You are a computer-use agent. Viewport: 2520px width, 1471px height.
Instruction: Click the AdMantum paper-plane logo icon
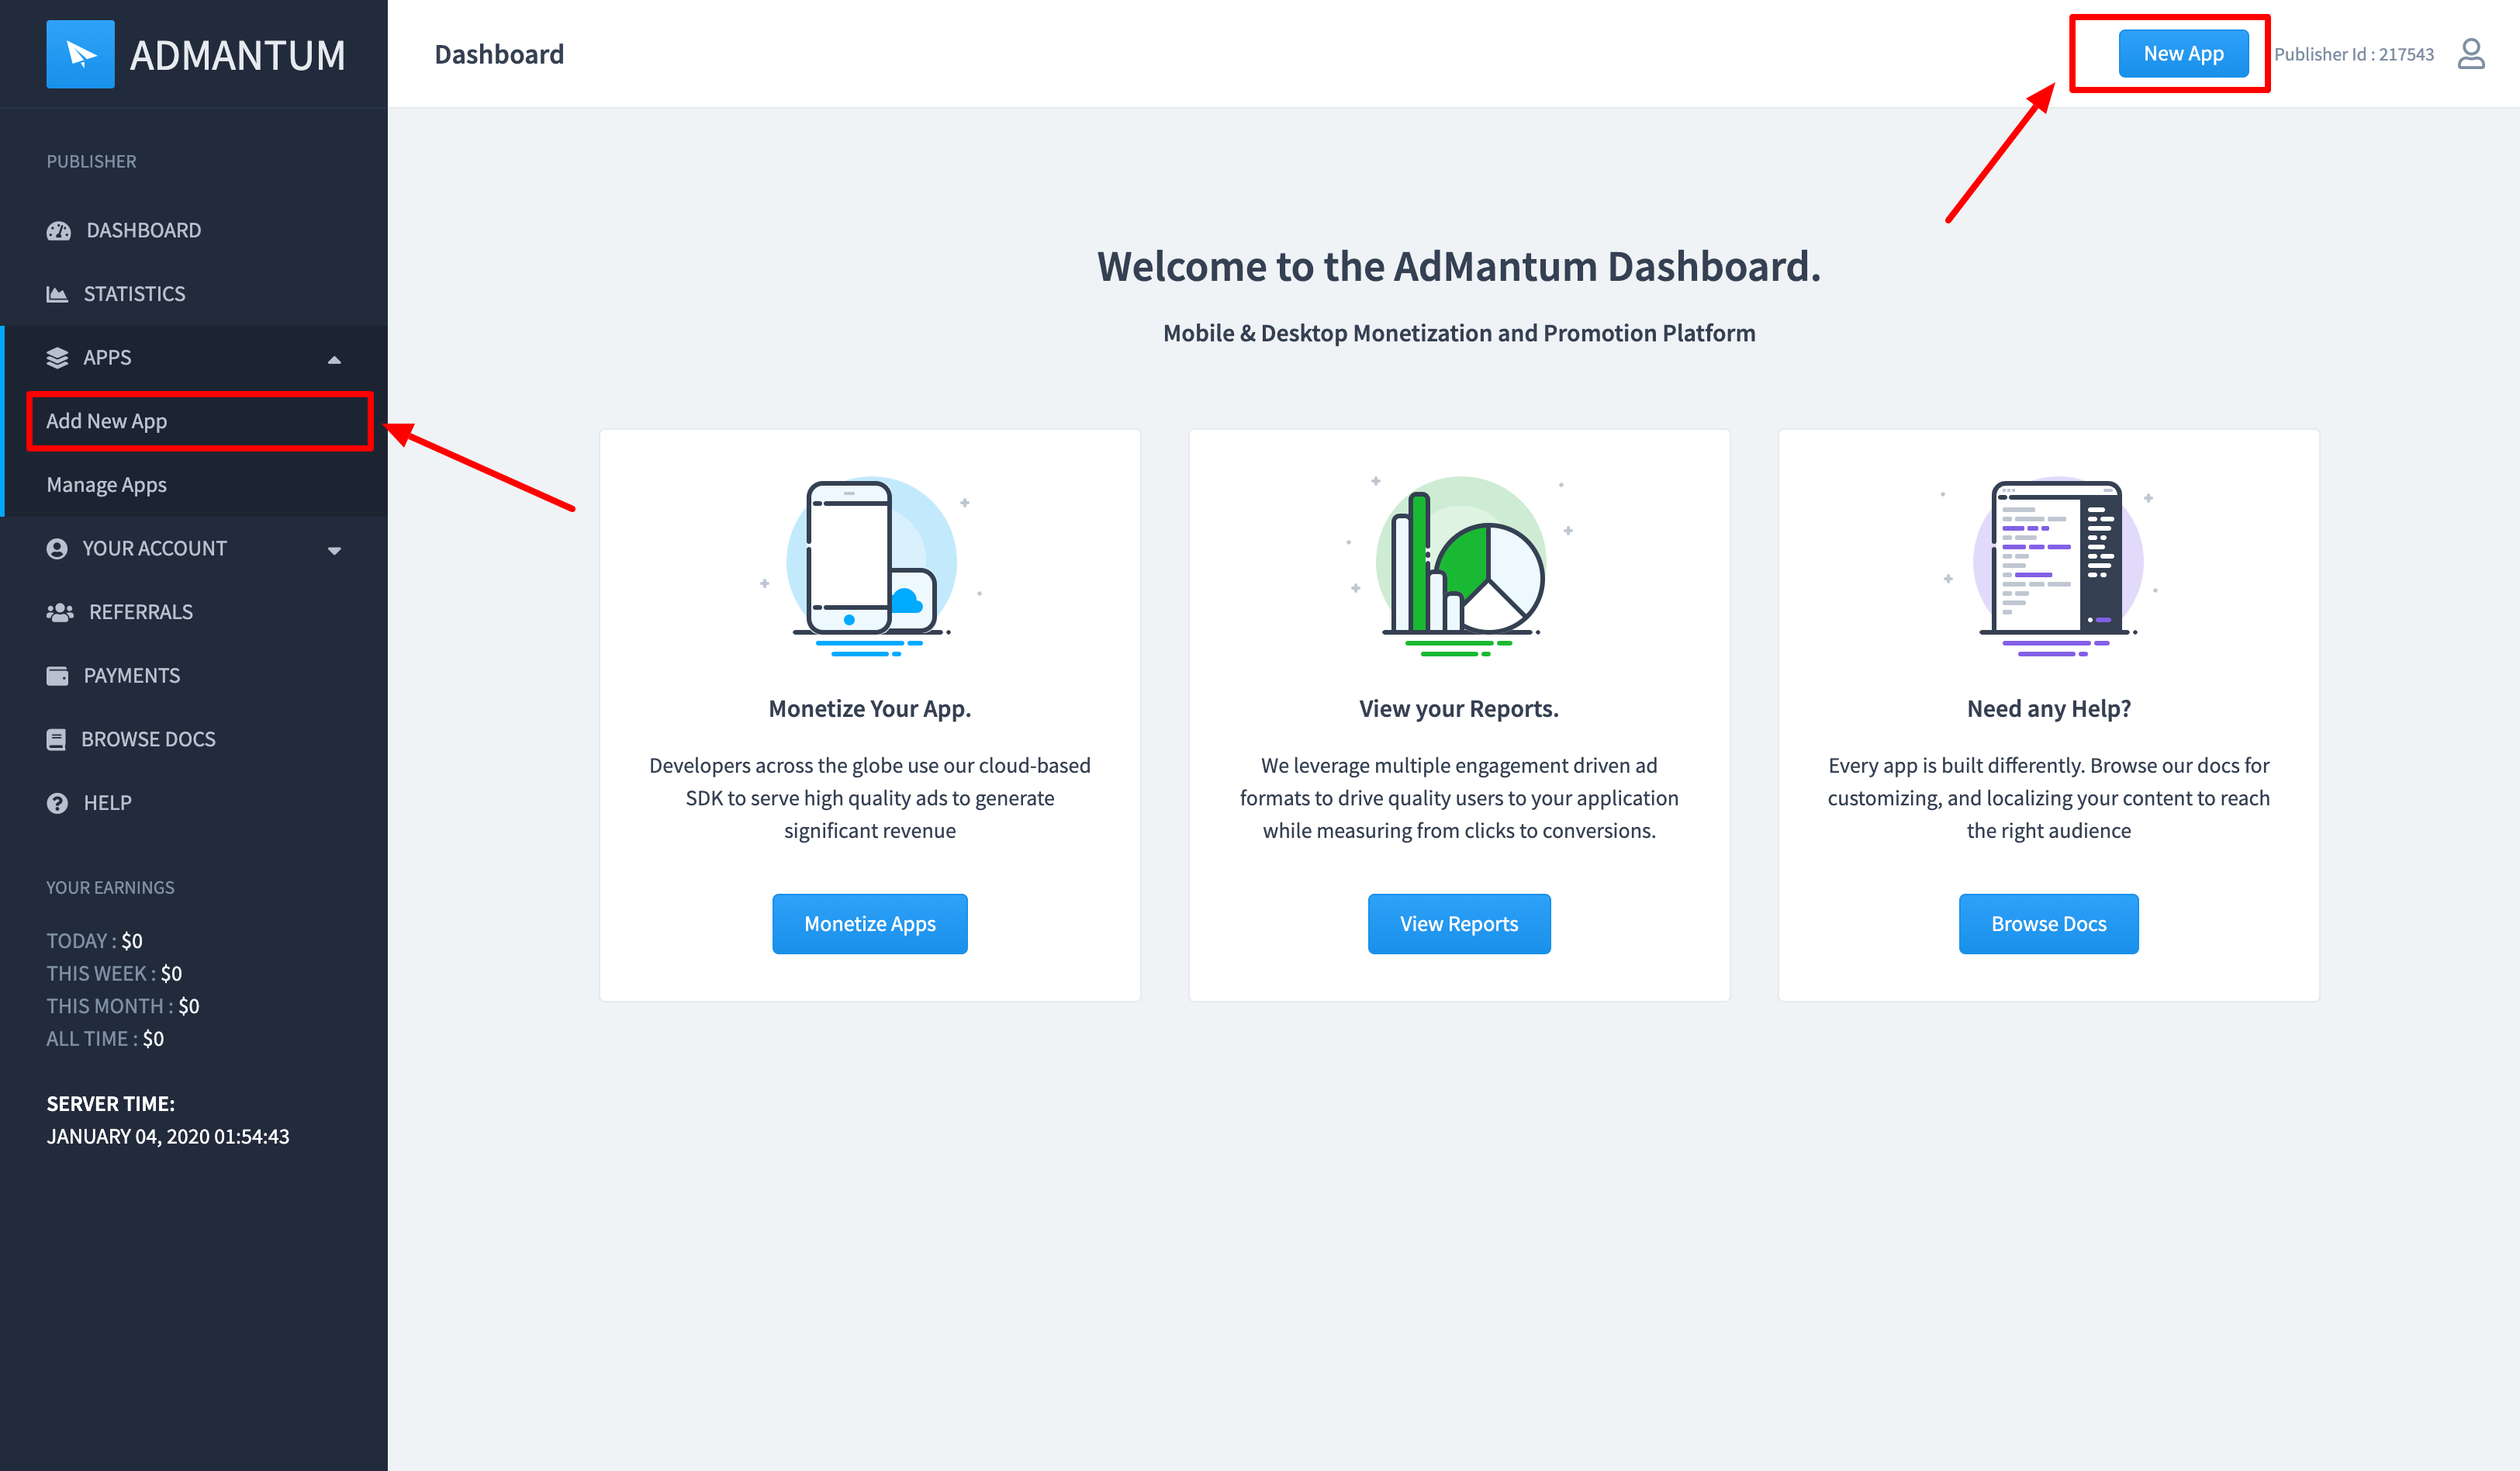[x=80, y=54]
